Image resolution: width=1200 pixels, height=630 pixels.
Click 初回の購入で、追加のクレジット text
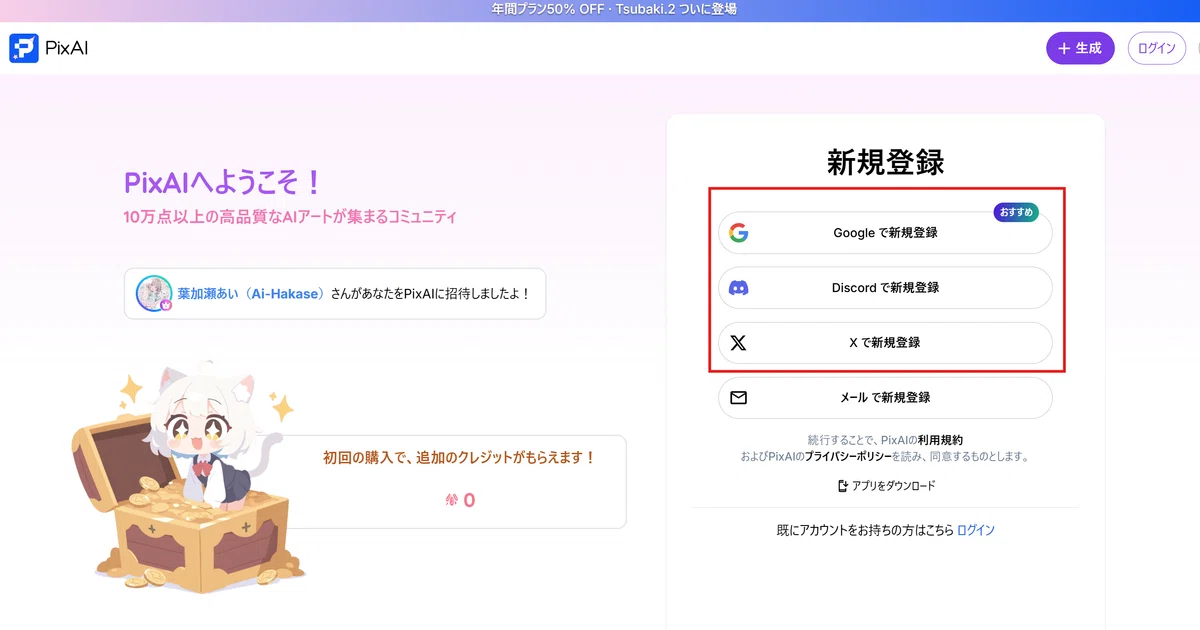[x=459, y=458]
